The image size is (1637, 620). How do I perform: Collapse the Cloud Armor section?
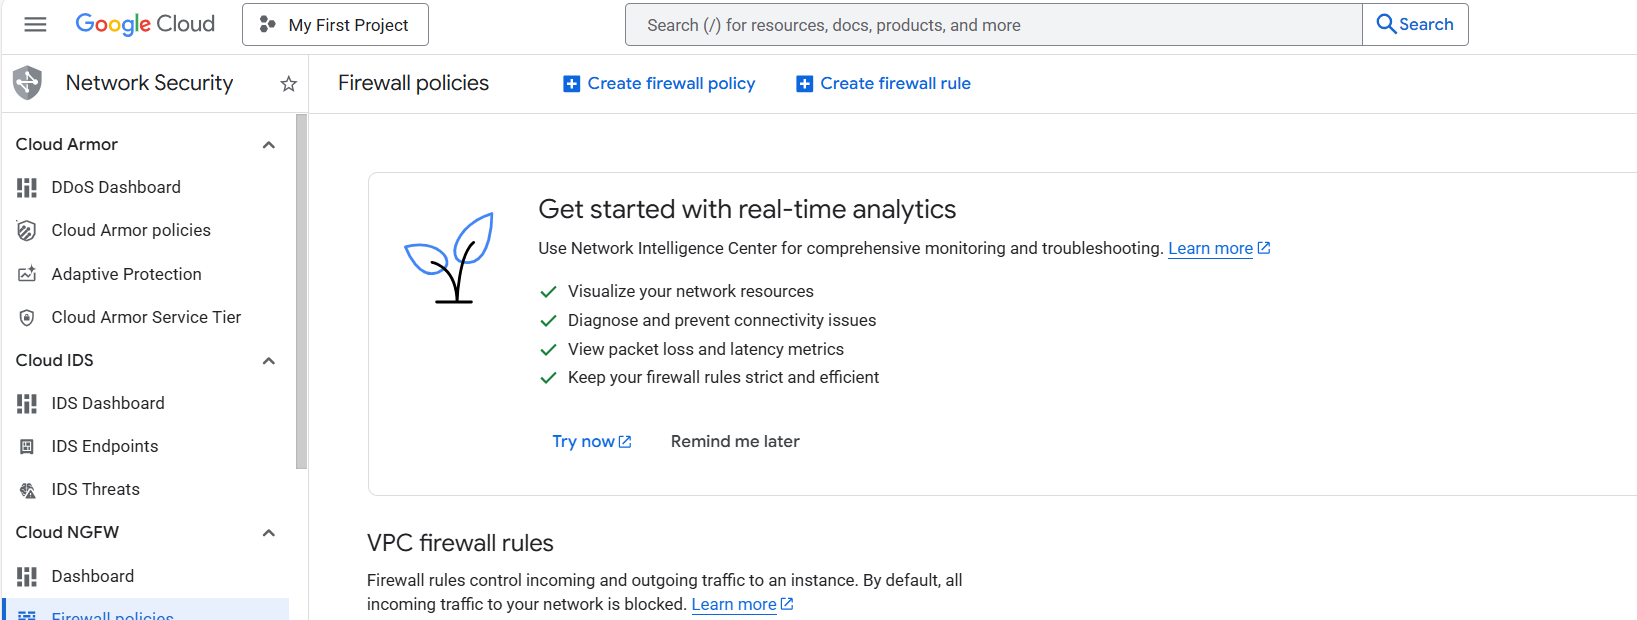click(x=268, y=145)
